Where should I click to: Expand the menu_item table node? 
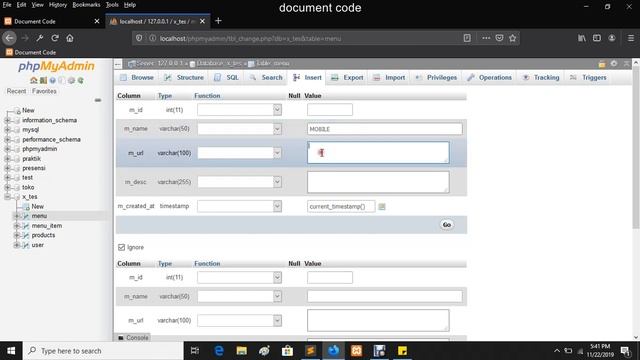(17, 226)
